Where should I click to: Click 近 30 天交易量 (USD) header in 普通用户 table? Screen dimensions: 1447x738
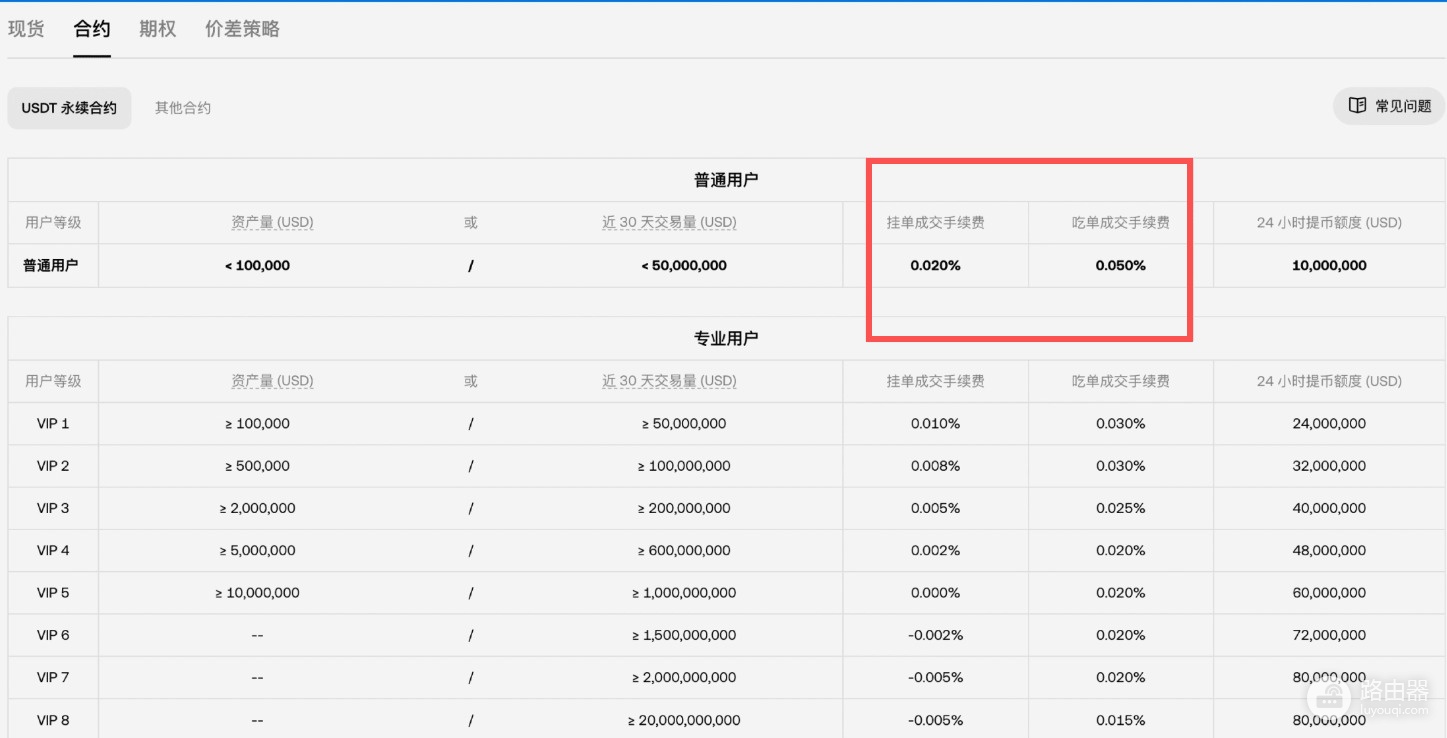click(669, 223)
